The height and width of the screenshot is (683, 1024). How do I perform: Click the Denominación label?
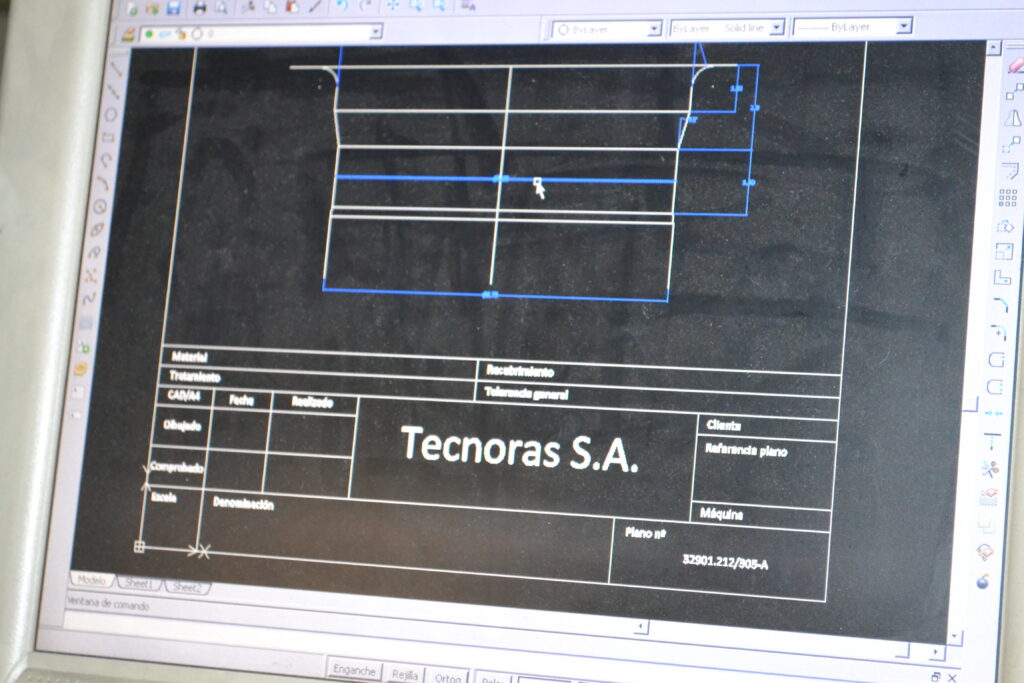point(243,503)
